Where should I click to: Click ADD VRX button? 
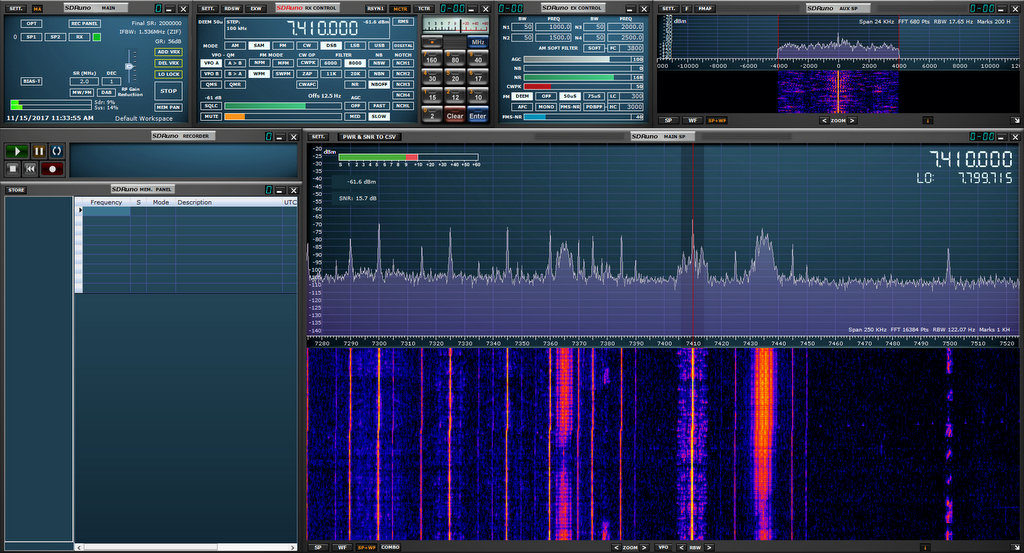tap(168, 52)
